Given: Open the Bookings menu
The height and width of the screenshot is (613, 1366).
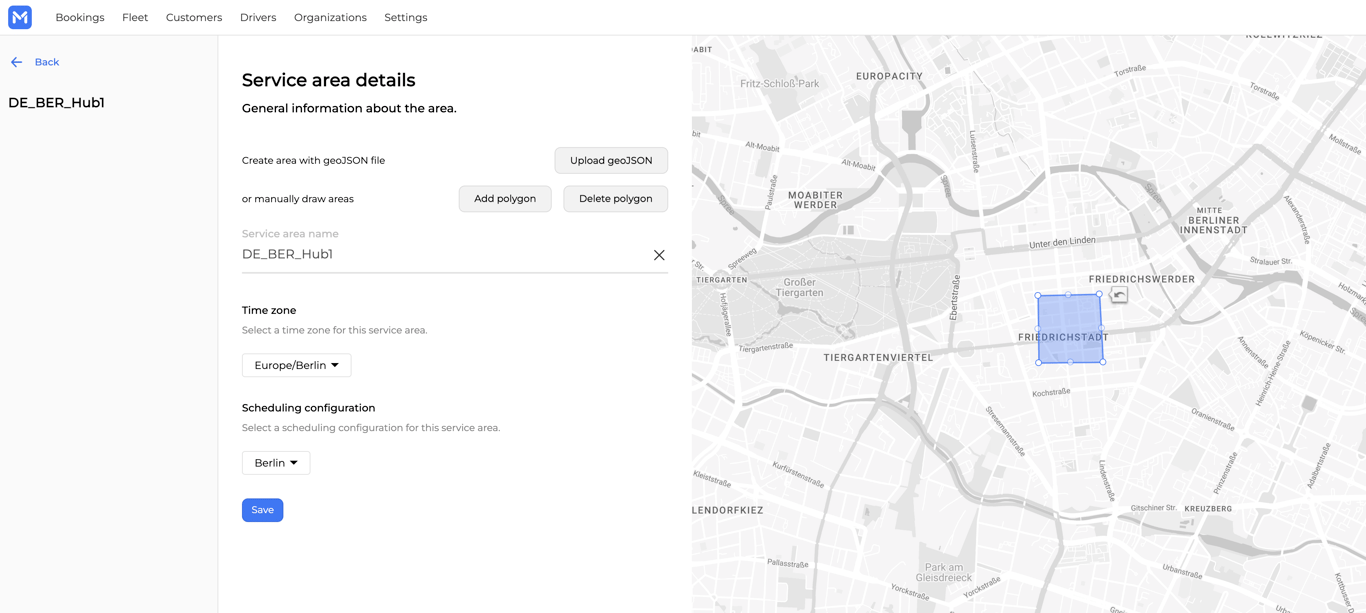Looking at the screenshot, I should point(80,17).
